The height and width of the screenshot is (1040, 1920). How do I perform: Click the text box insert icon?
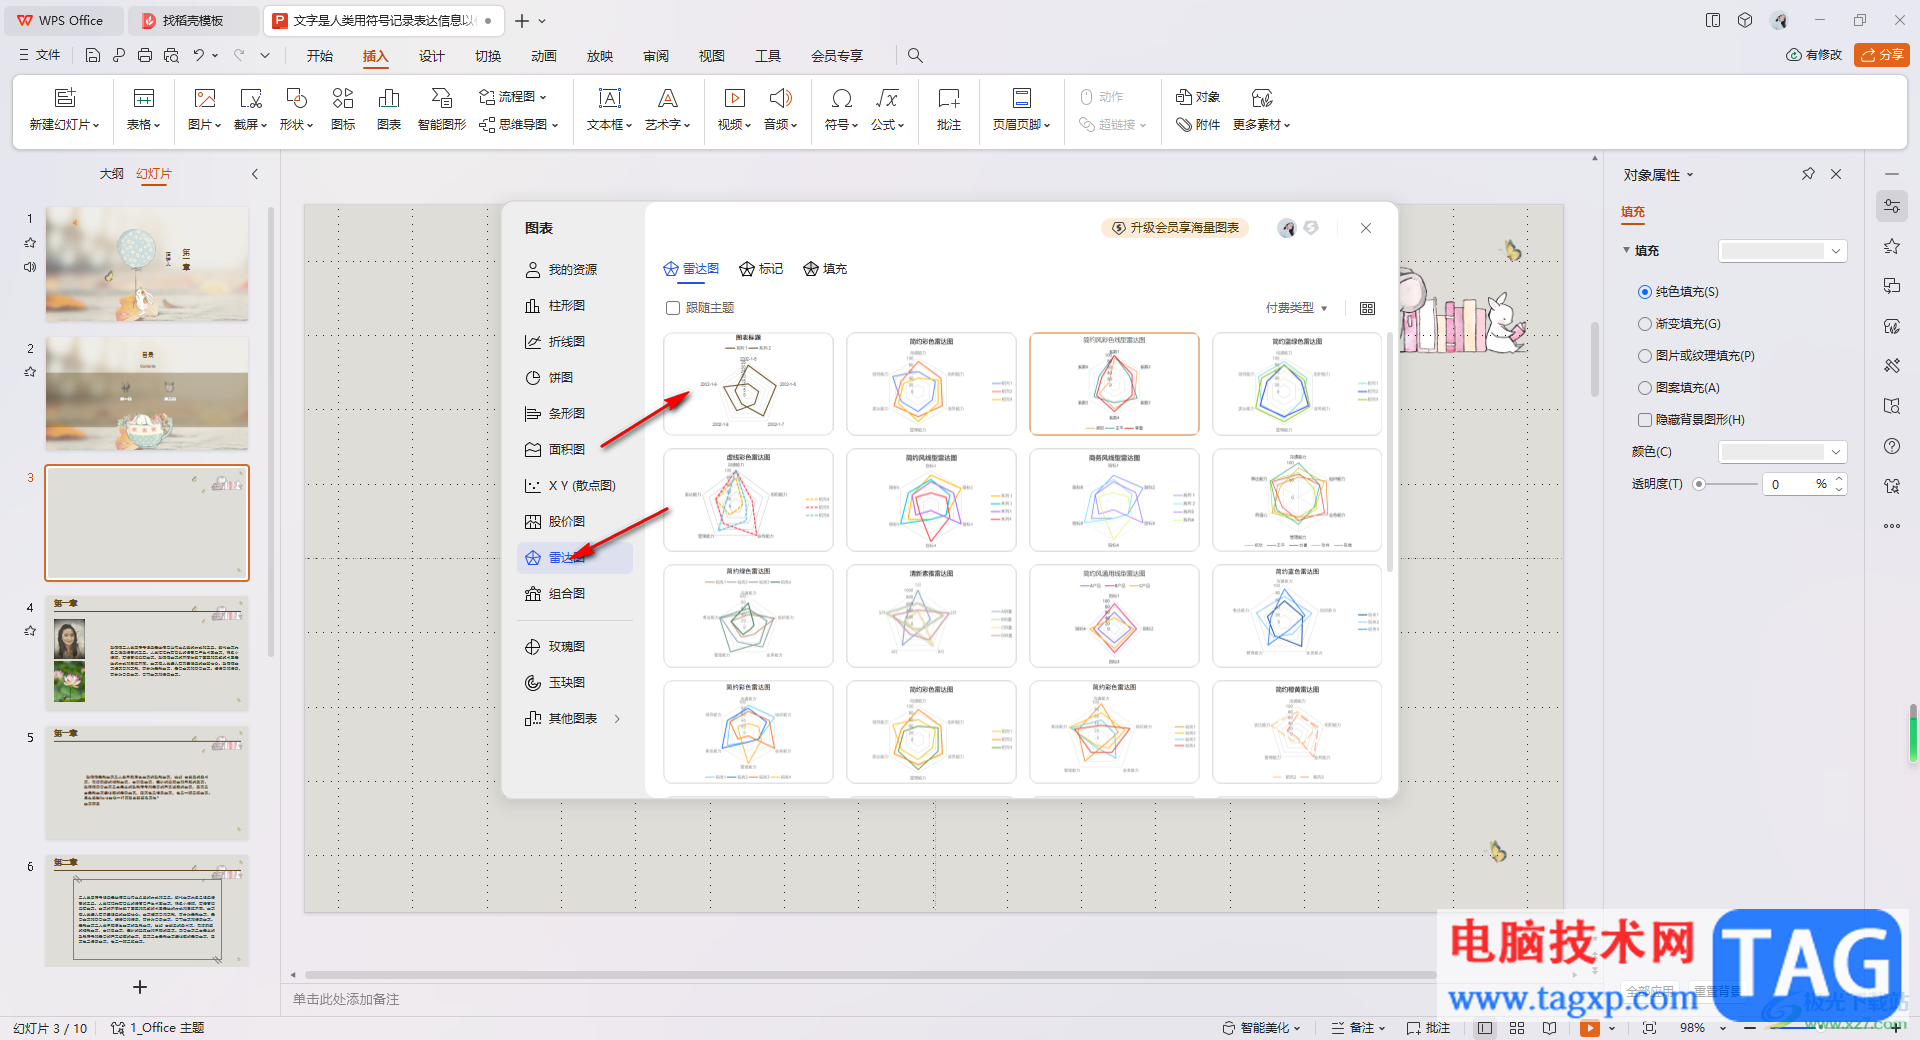609,99
